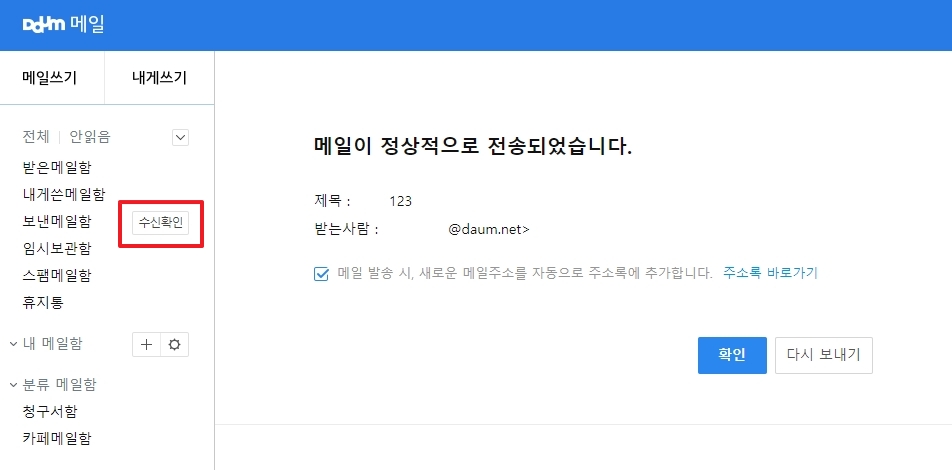952x470 pixels.
Task: Open the 청구서함 folder
Action: coord(50,411)
